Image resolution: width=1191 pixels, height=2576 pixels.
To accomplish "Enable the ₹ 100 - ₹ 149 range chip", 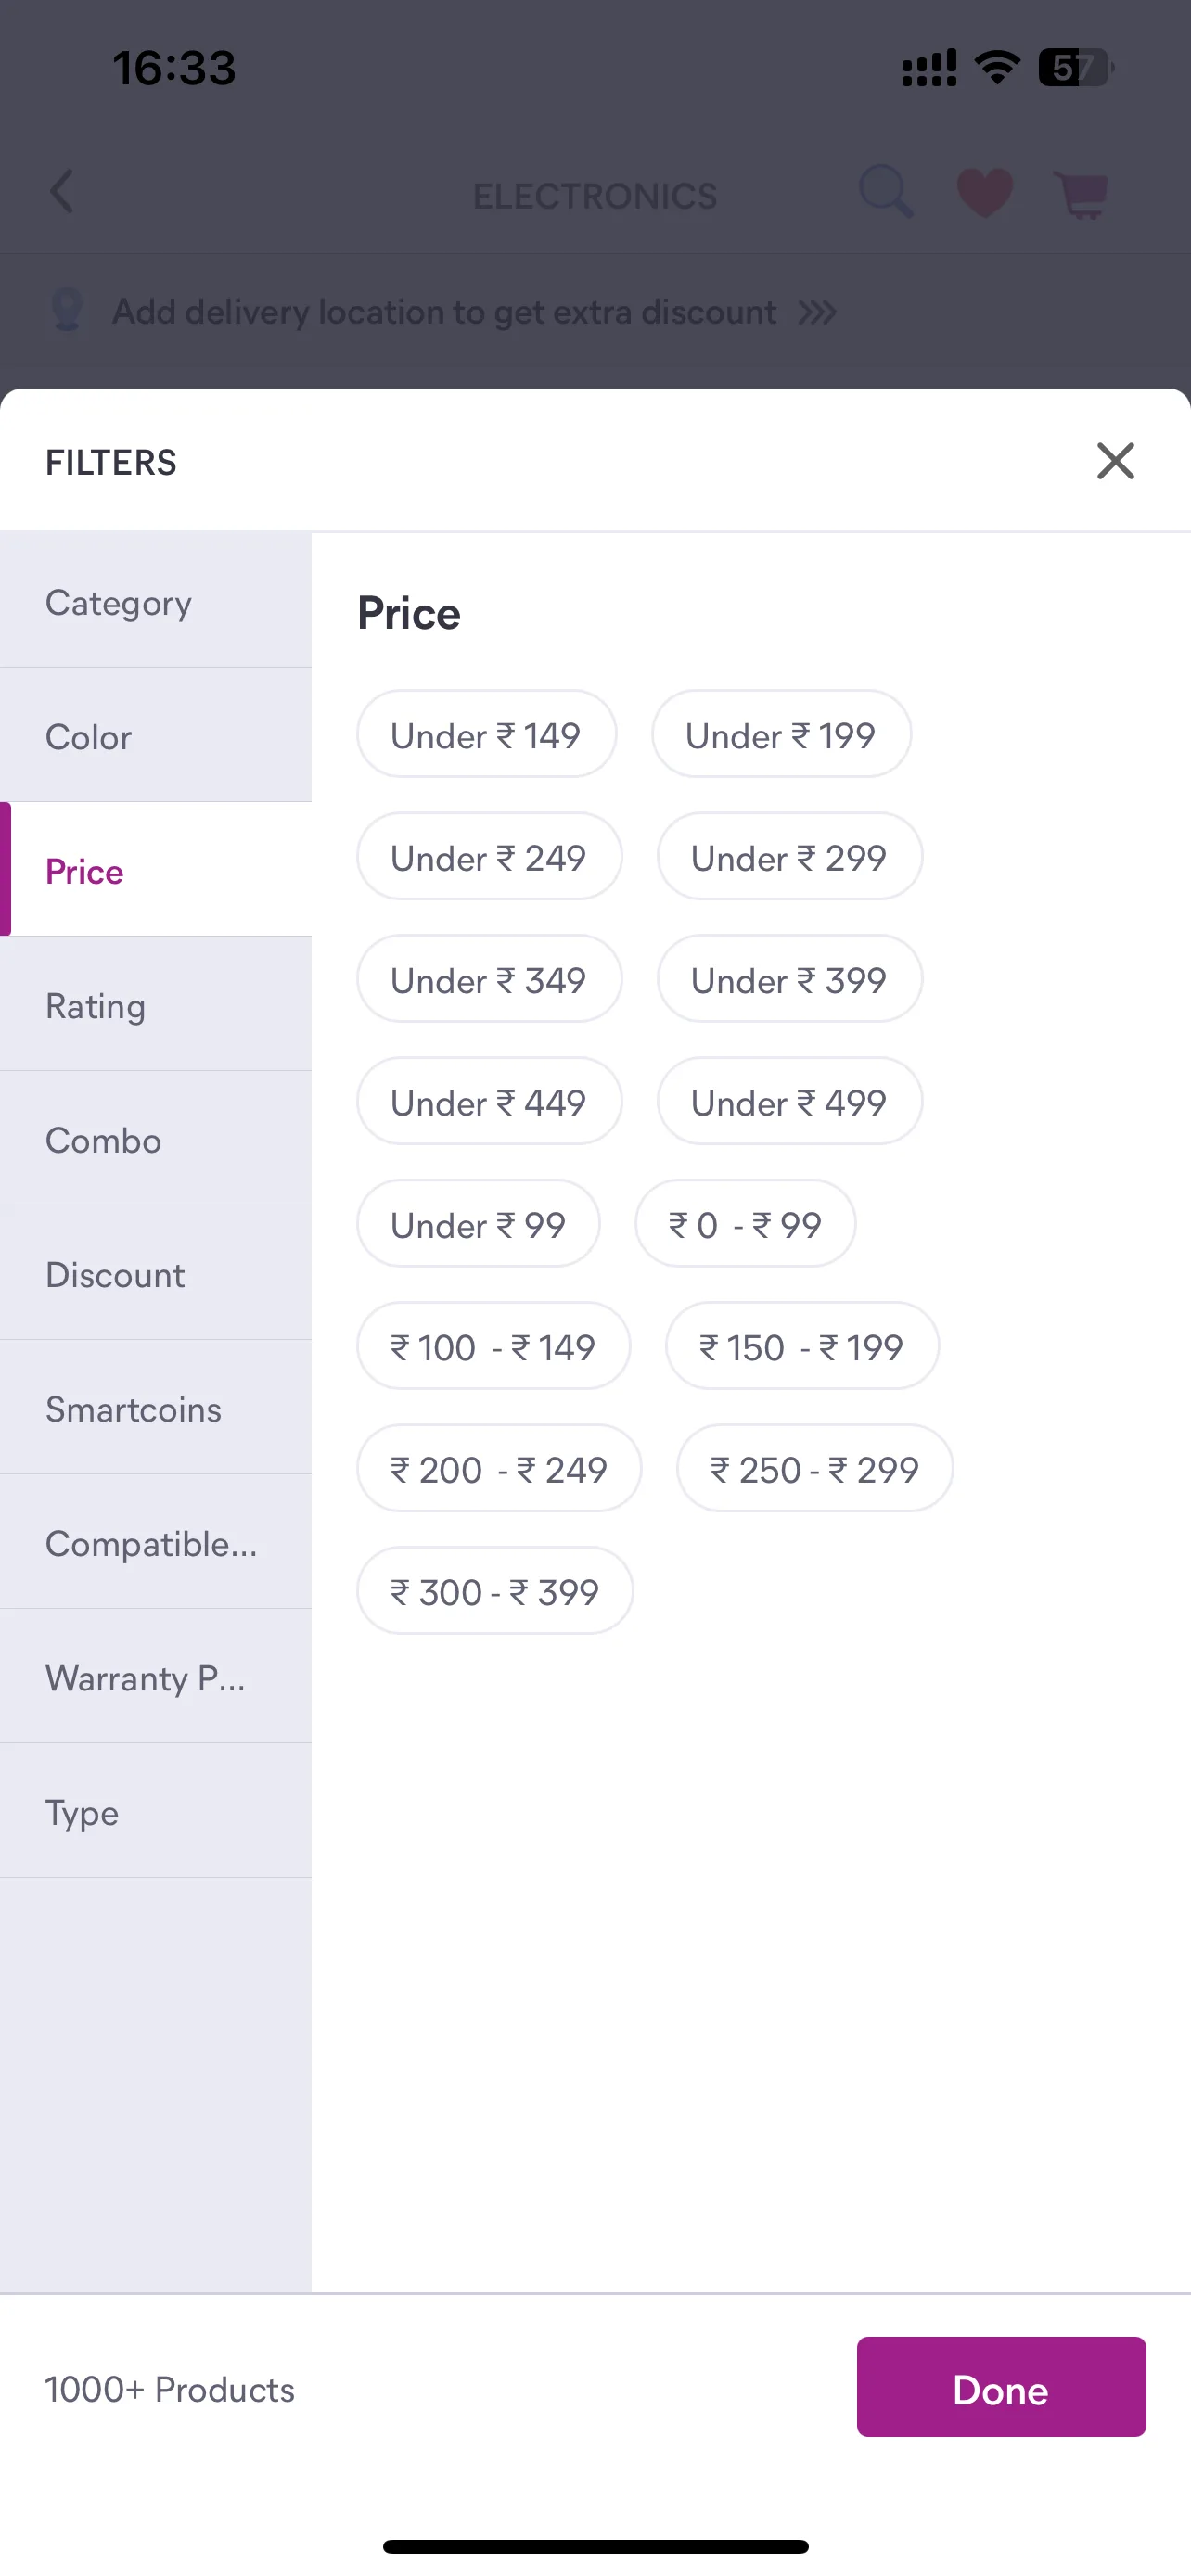I will pyautogui.click(x=493, y=1346).
